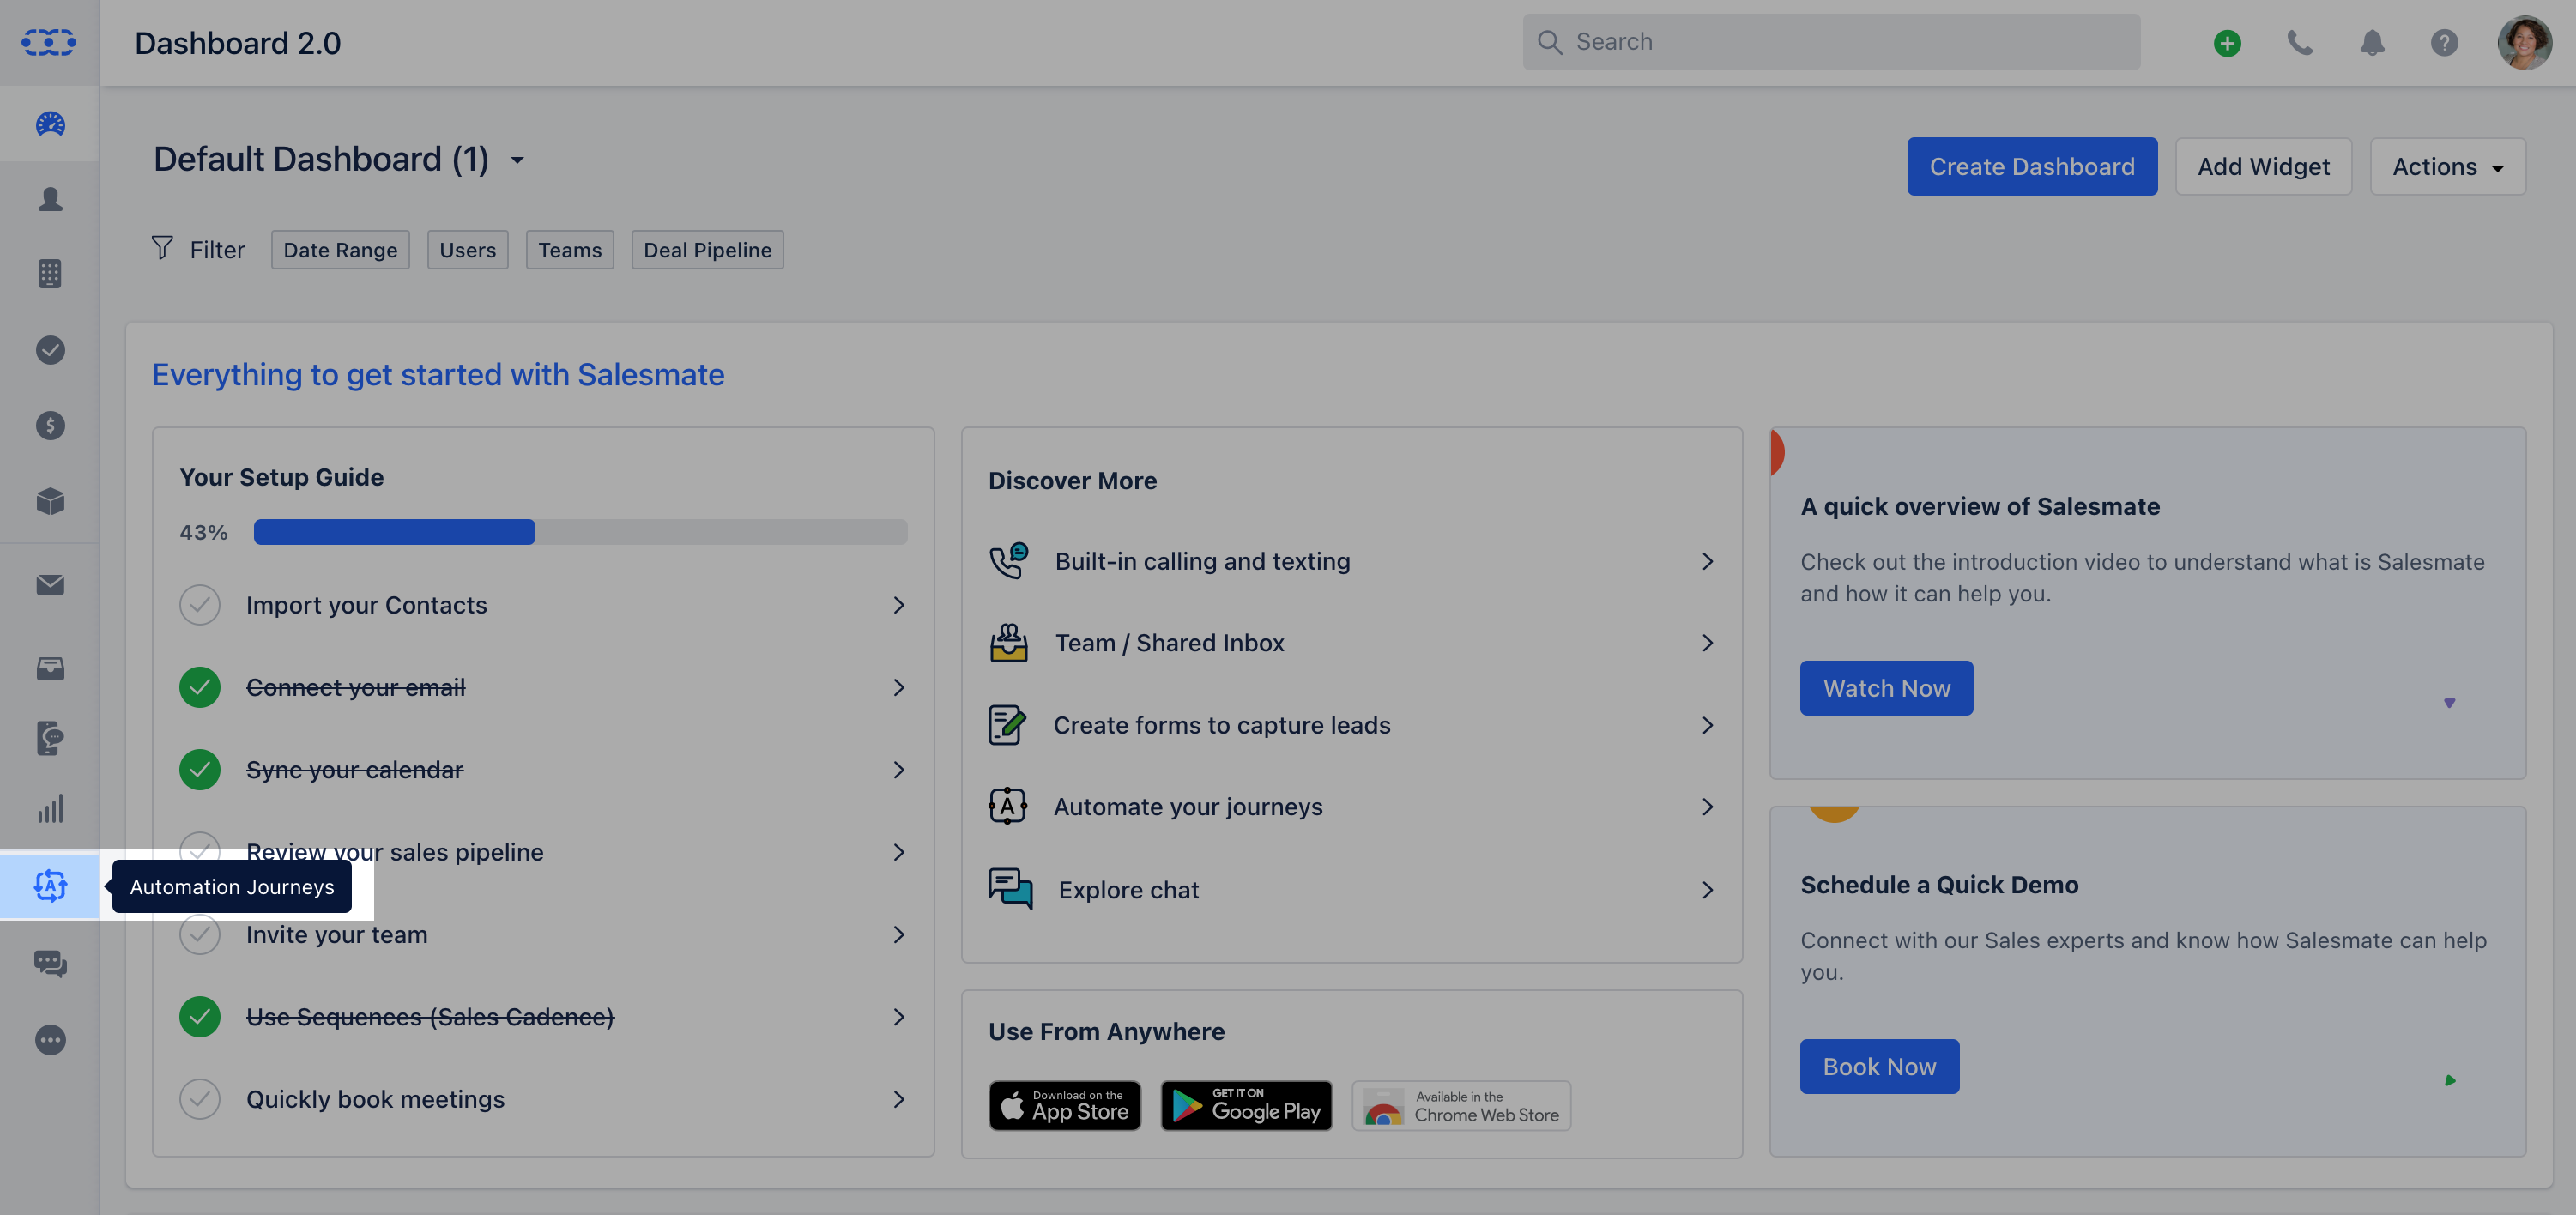Click Book Now button

[1879, 1066]
